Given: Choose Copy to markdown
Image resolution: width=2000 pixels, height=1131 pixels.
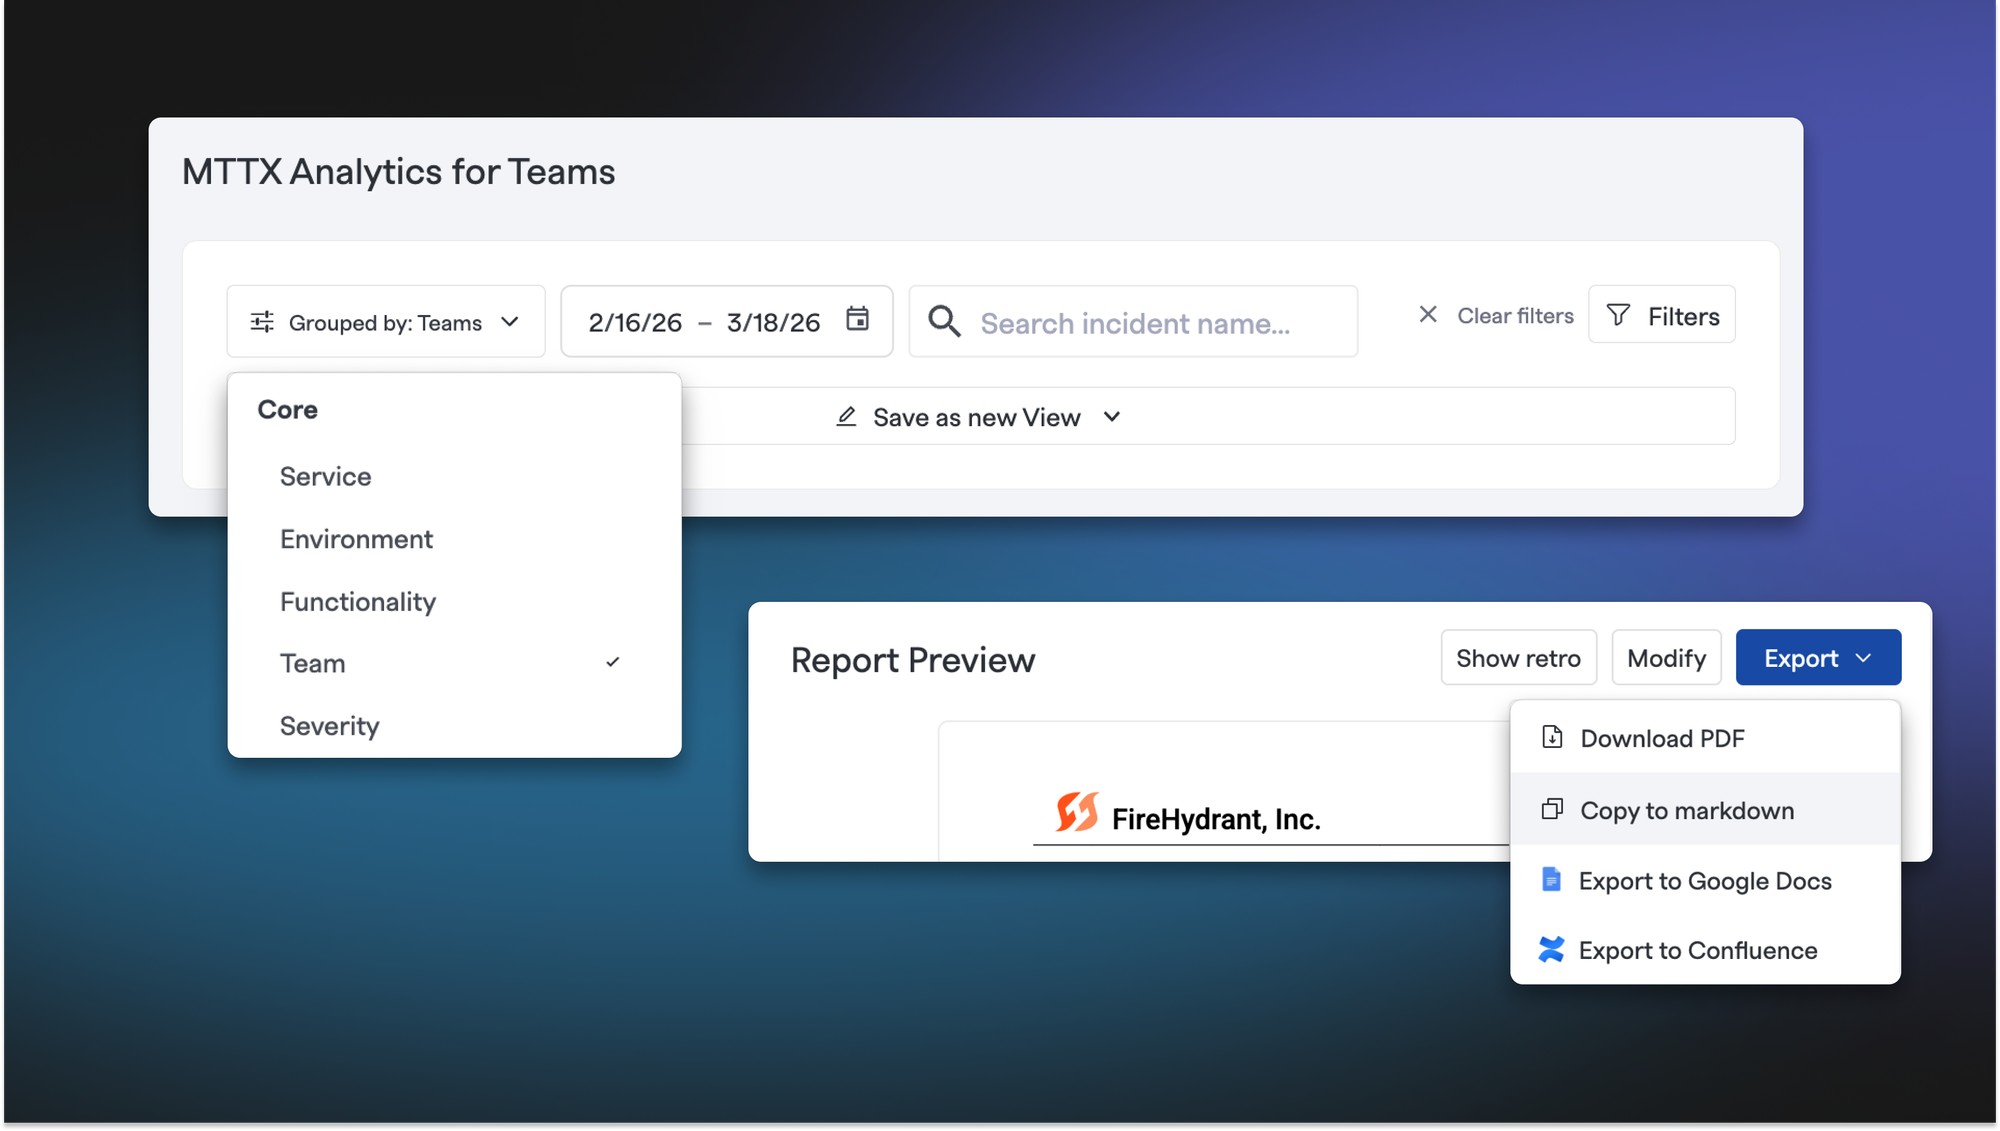Looking at the screenshot, I should click(1705, 810).
